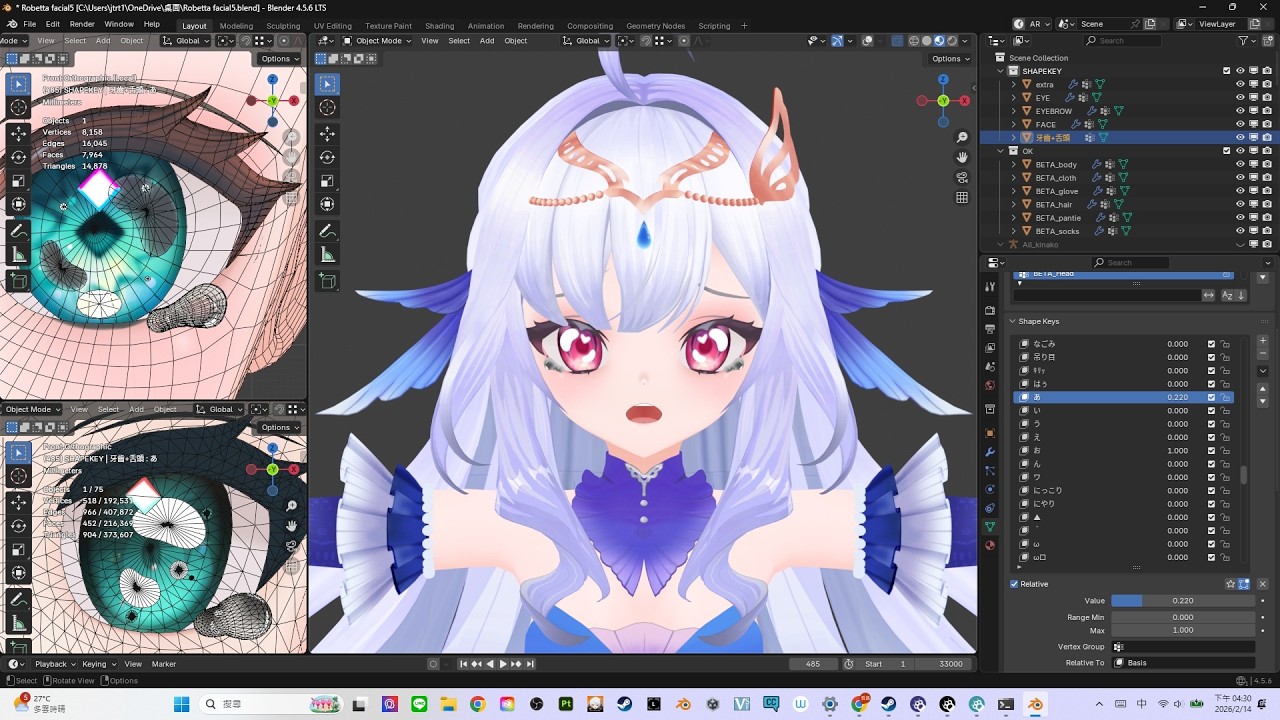
Task: Open the Modifiers properties tab
Action: click(990, 452)
